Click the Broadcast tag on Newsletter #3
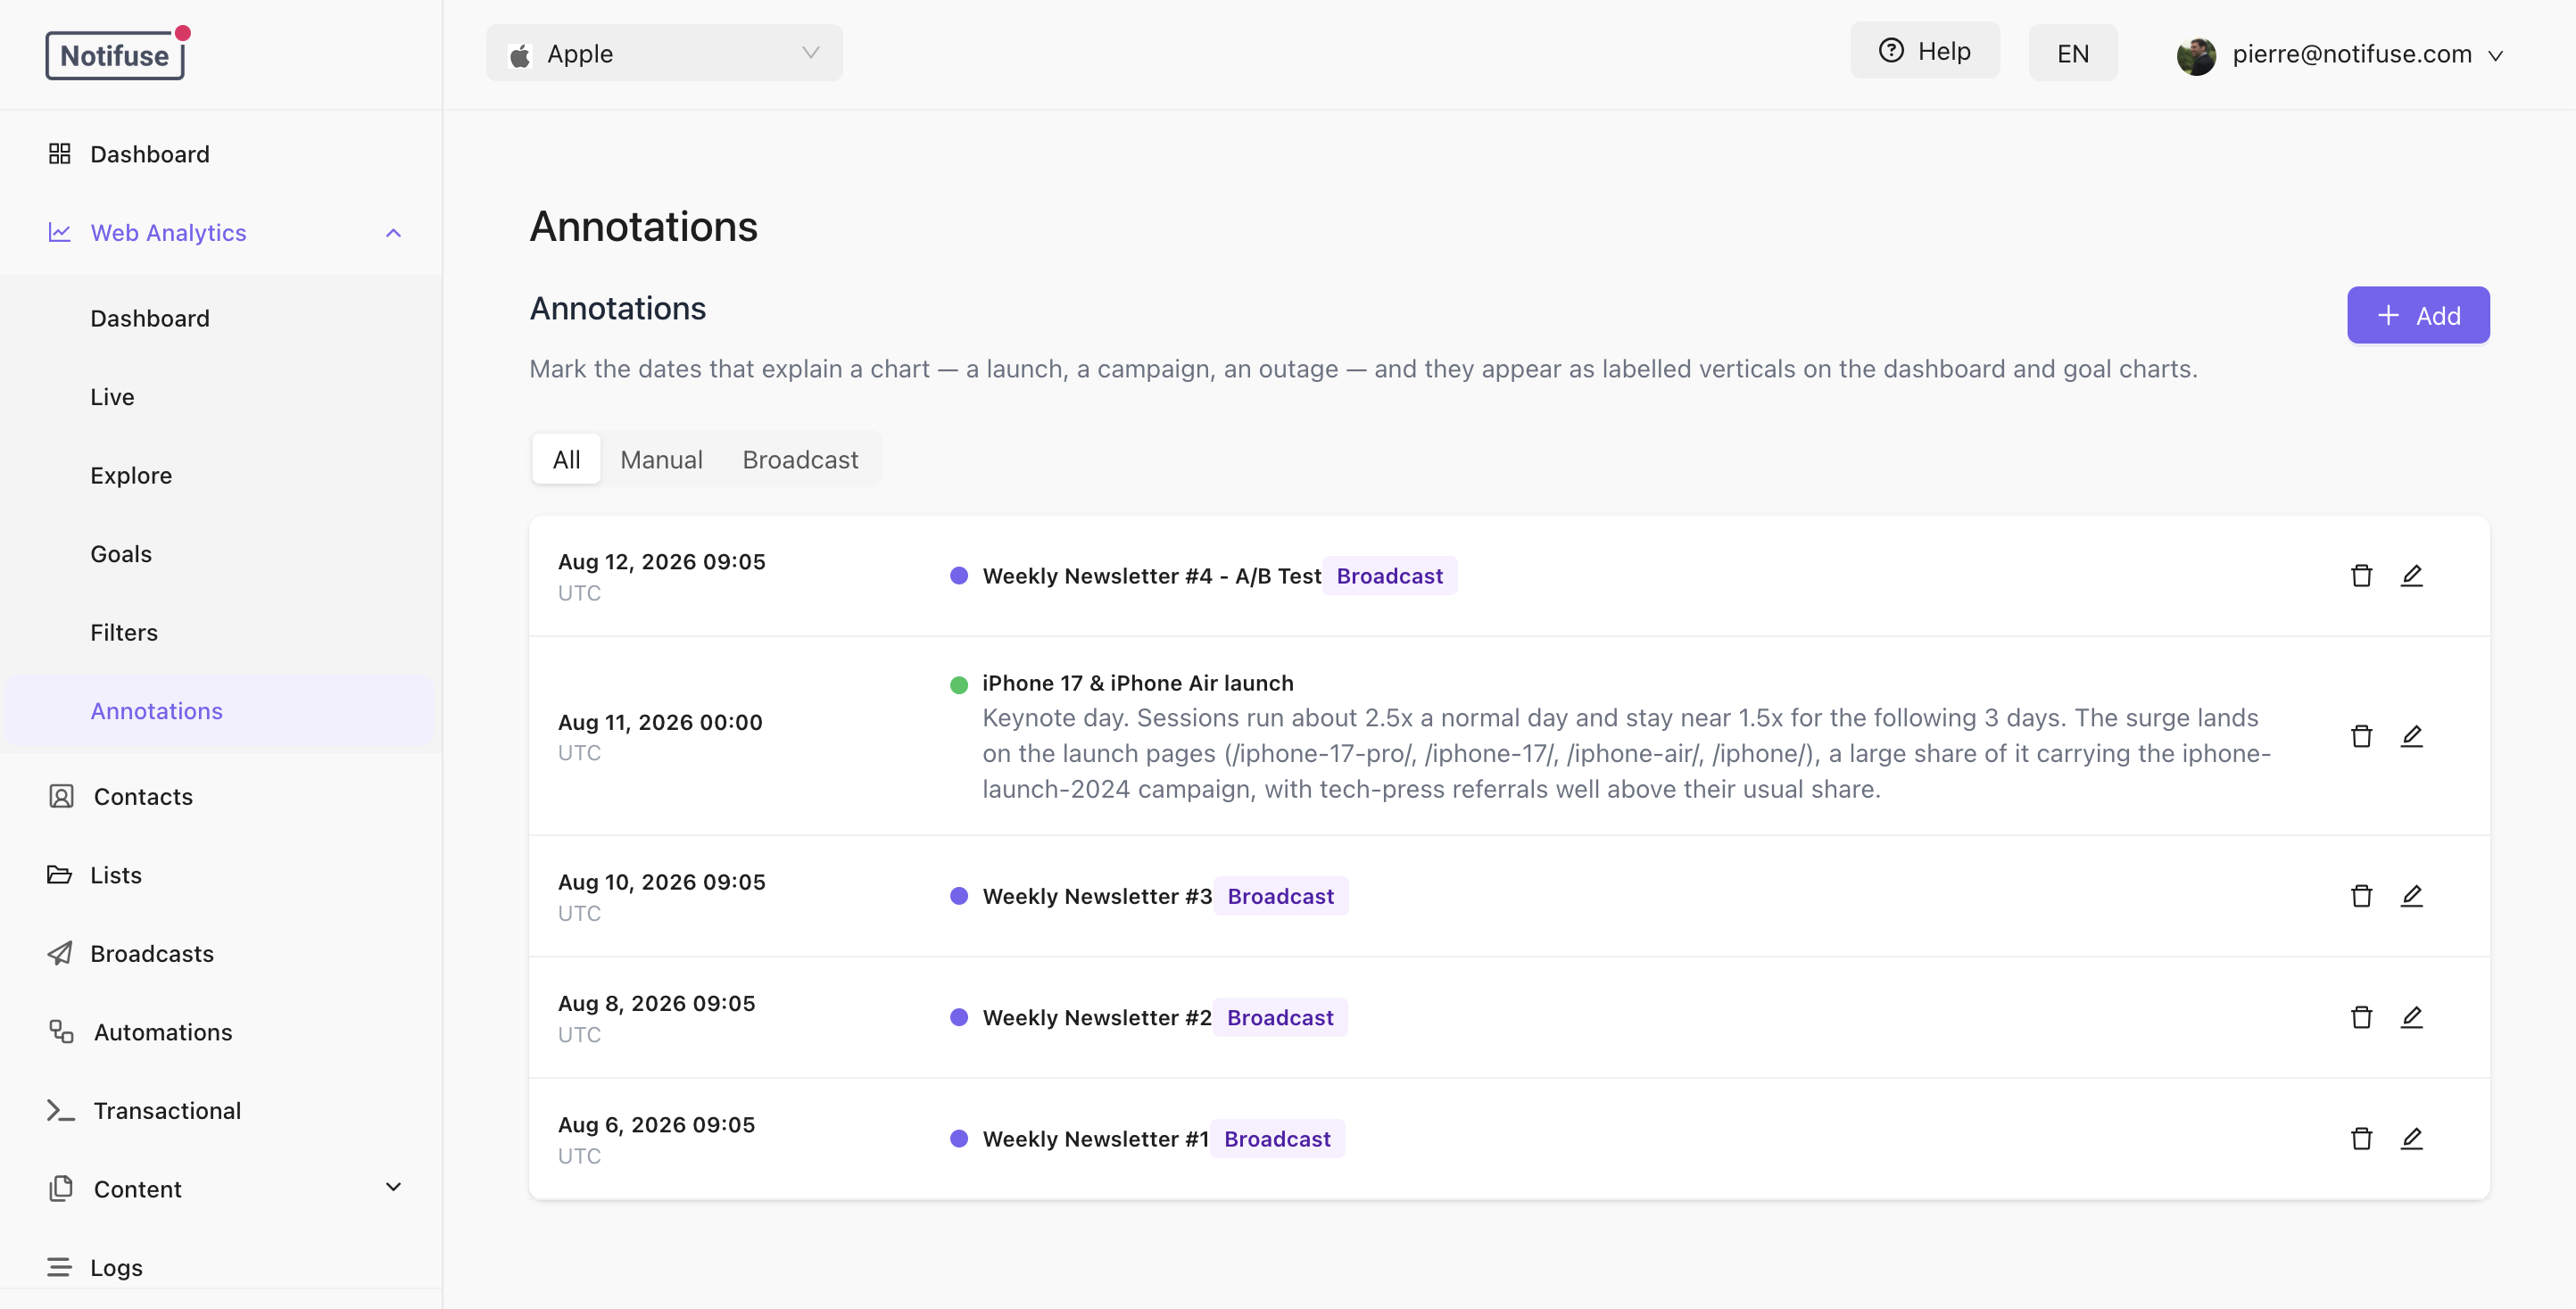 (1280, 896)
